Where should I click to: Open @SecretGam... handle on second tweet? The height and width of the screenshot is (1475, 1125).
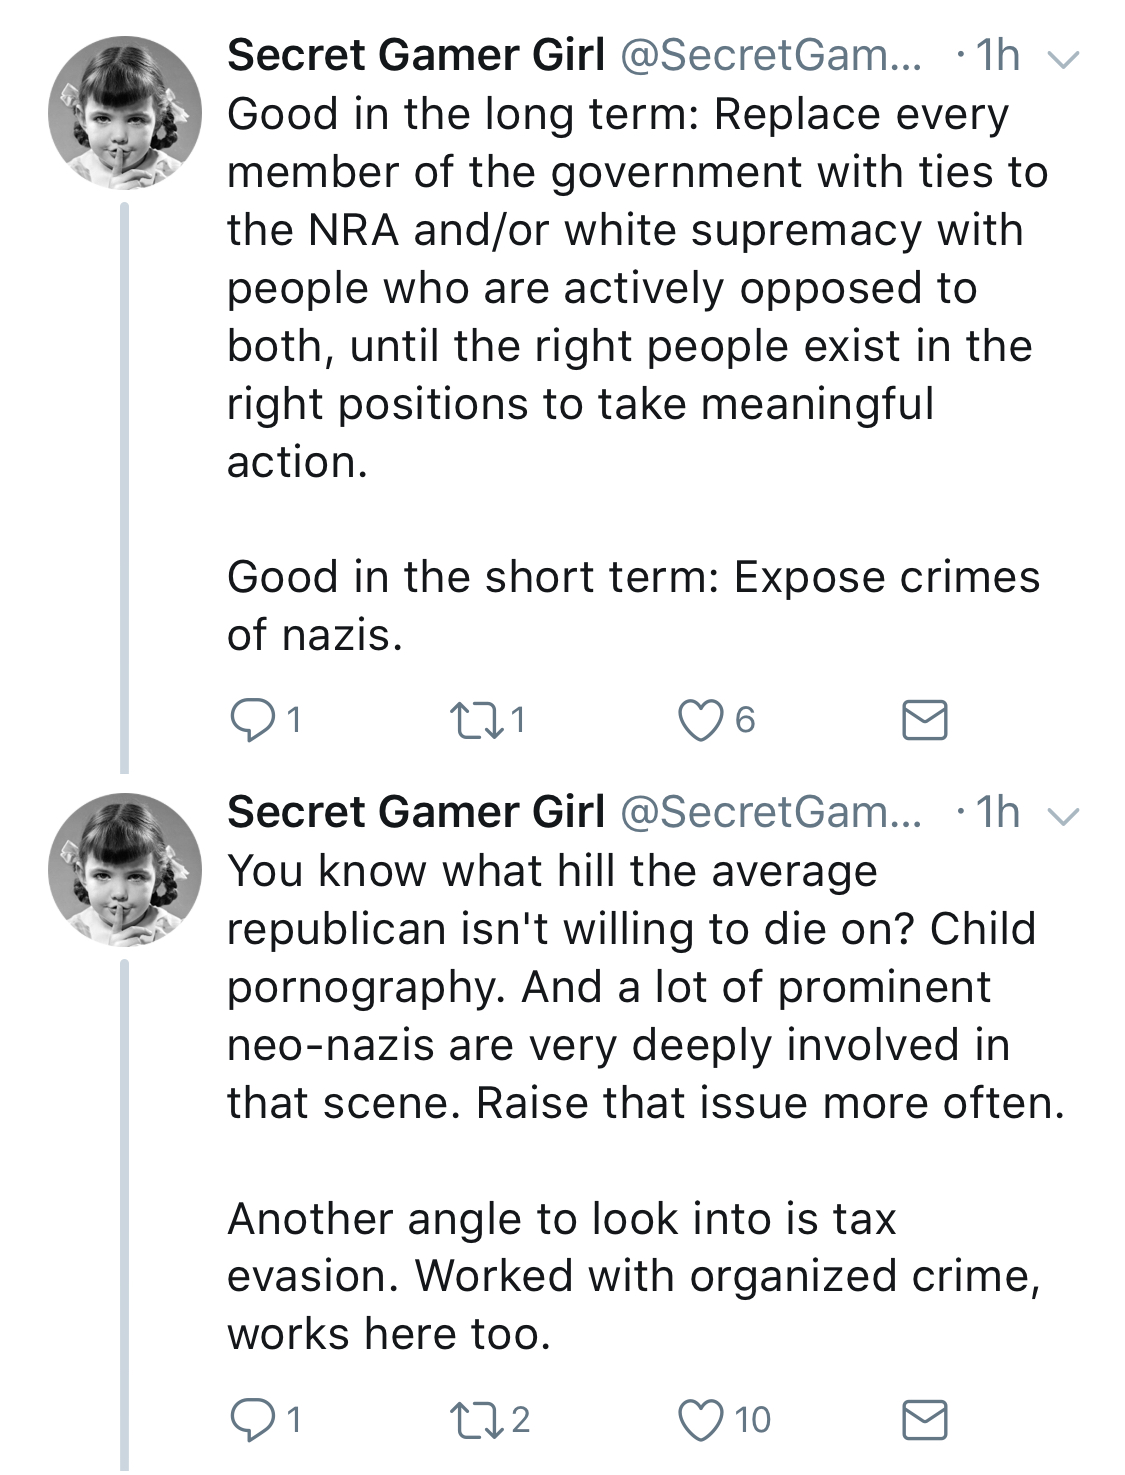tap(773, 812)
